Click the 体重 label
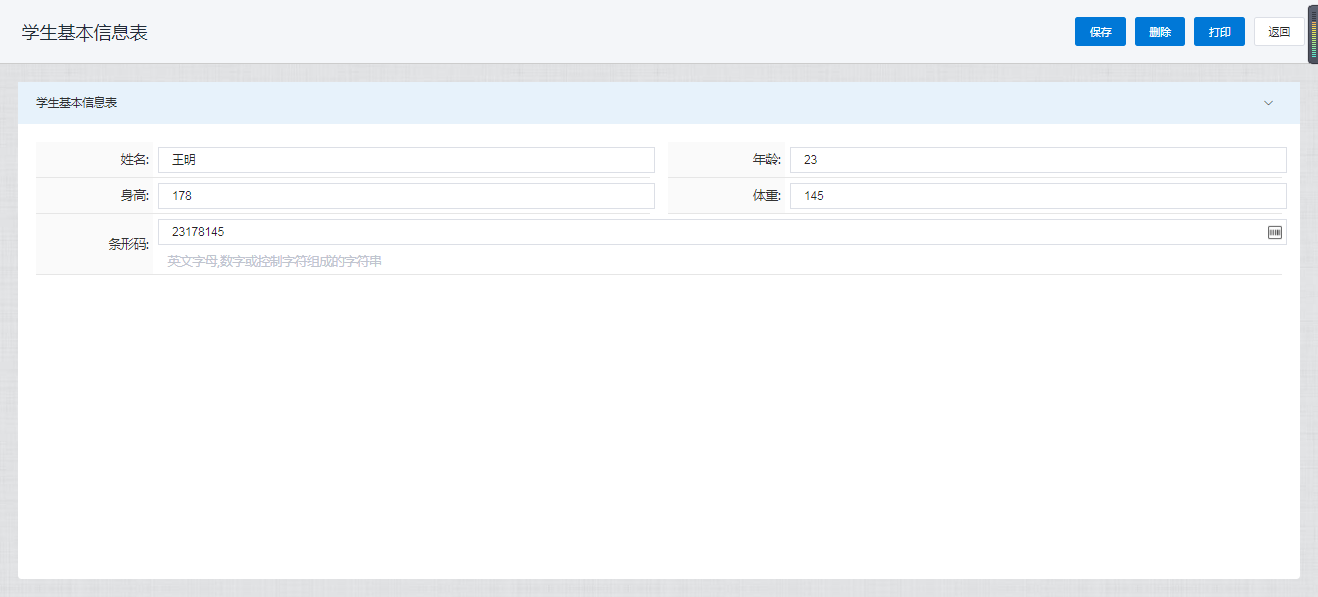1318x597 pixels. tap(767, 196)
